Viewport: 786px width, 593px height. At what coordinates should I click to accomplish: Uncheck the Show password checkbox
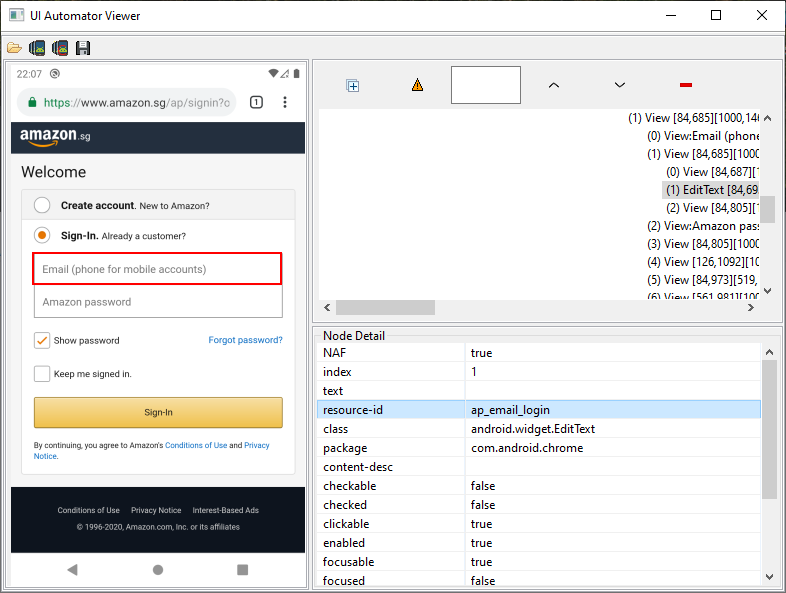[42, 340]
